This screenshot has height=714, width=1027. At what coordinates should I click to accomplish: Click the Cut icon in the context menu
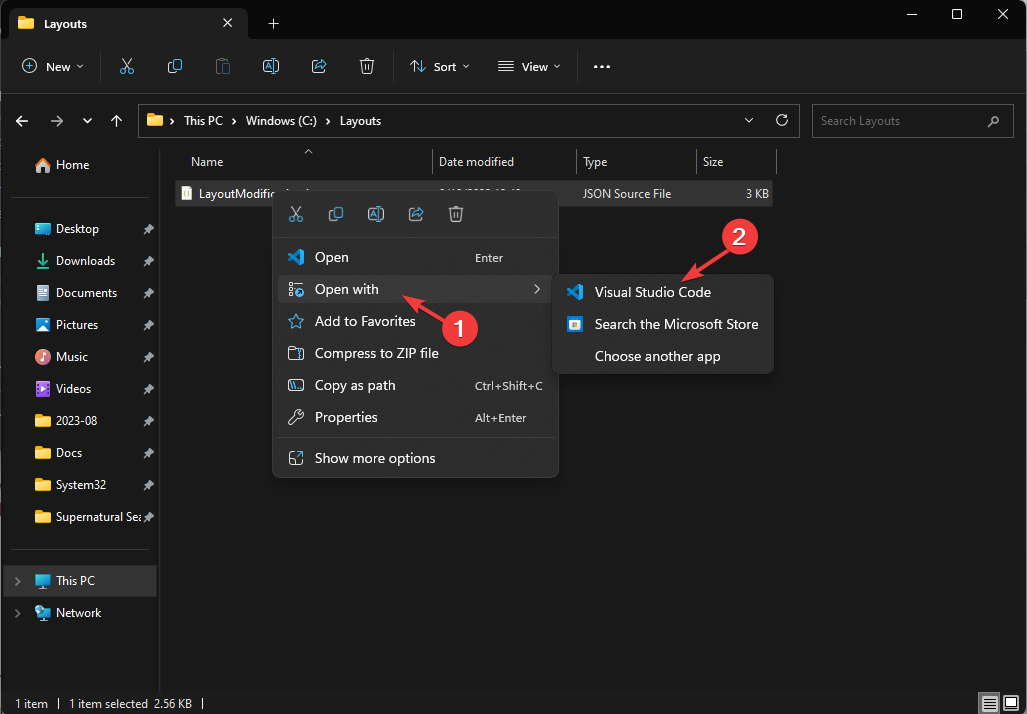tap(296, 214)
